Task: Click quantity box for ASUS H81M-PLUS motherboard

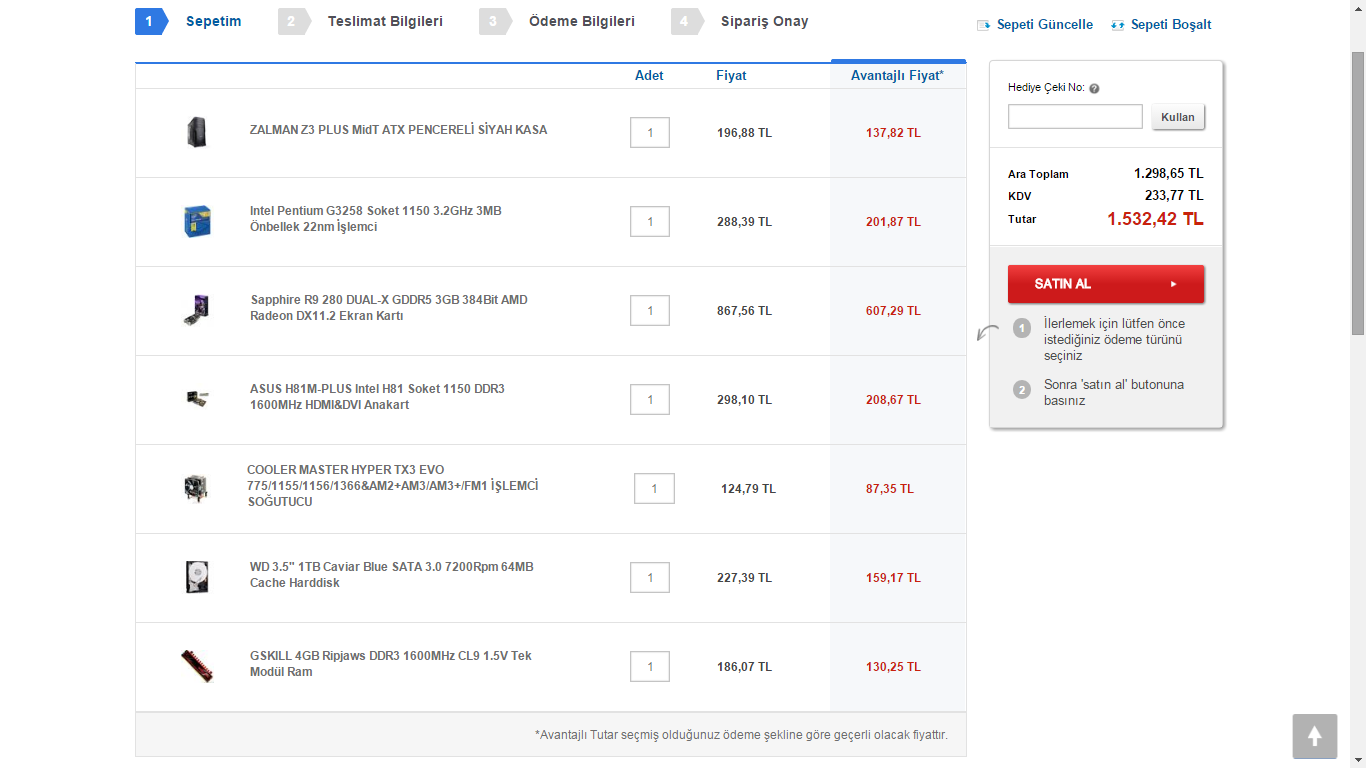Action: click(650, 400)
